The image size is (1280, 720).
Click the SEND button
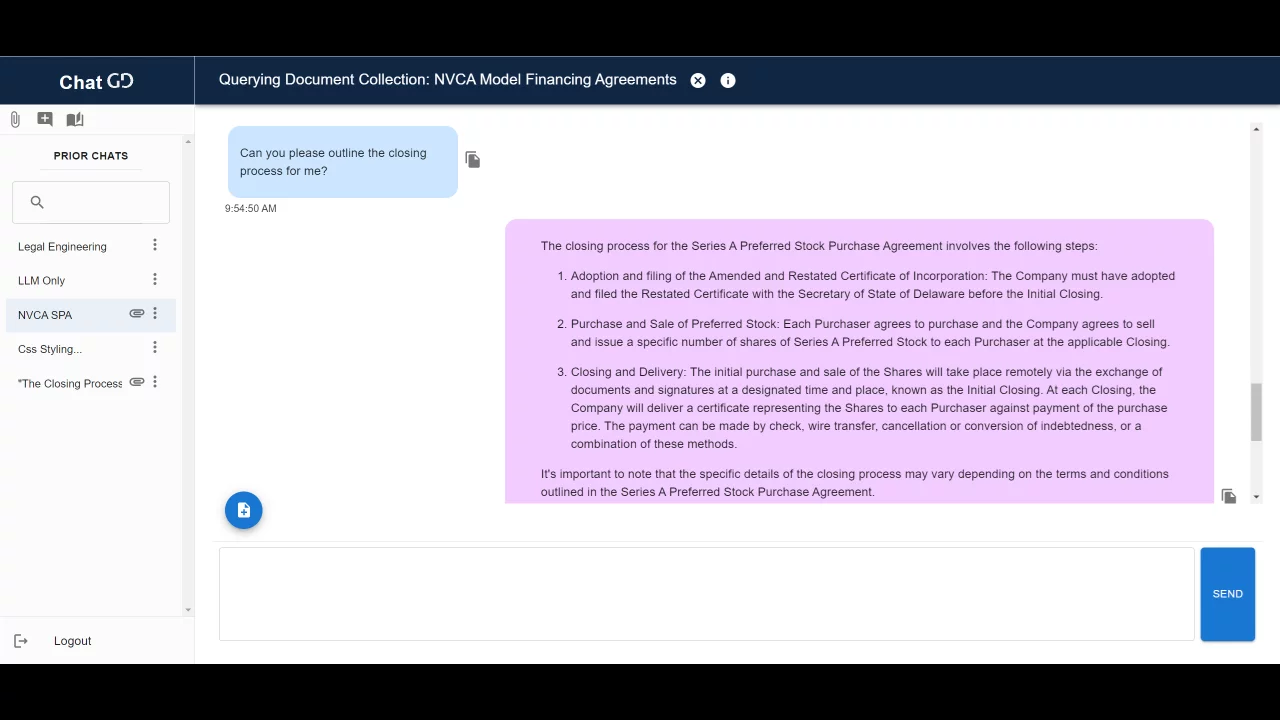point(1228,594)
